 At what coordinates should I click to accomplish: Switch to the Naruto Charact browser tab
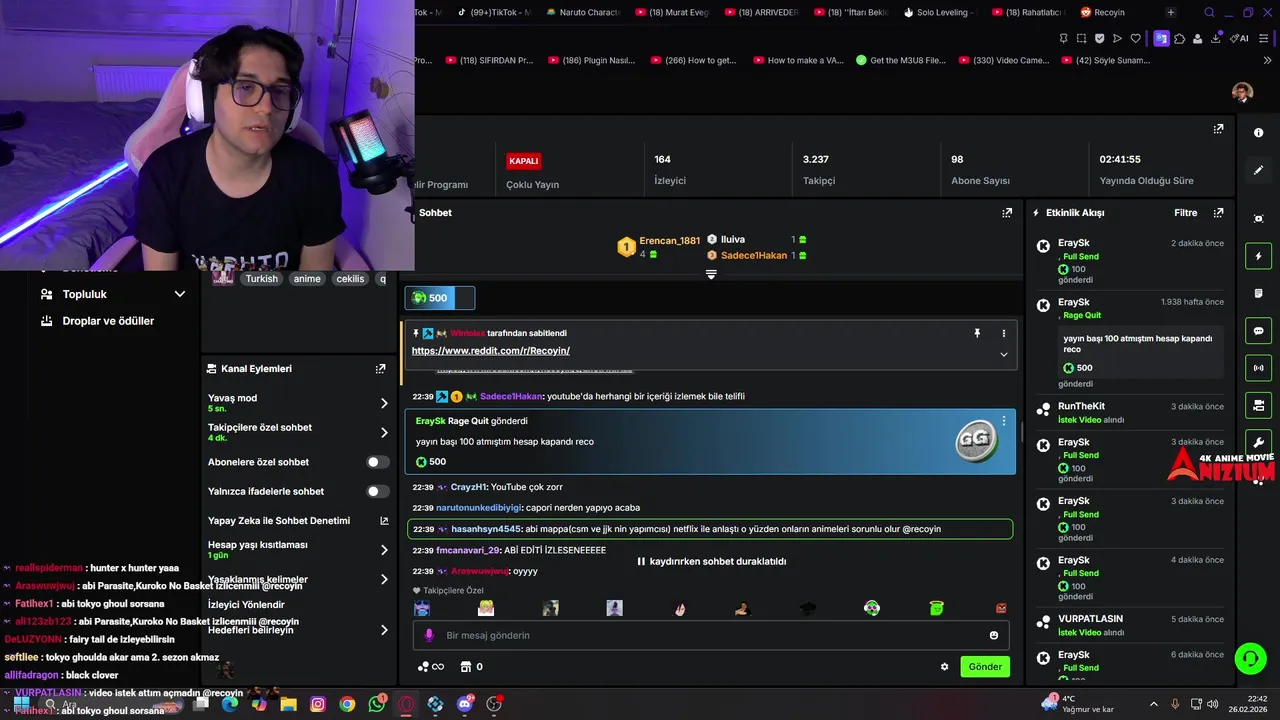(582, 12)
